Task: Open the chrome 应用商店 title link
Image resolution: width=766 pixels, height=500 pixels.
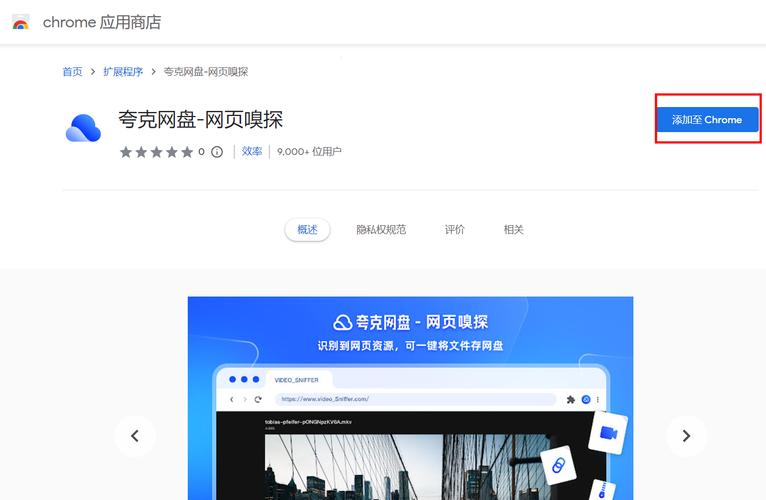Action: 102,22
